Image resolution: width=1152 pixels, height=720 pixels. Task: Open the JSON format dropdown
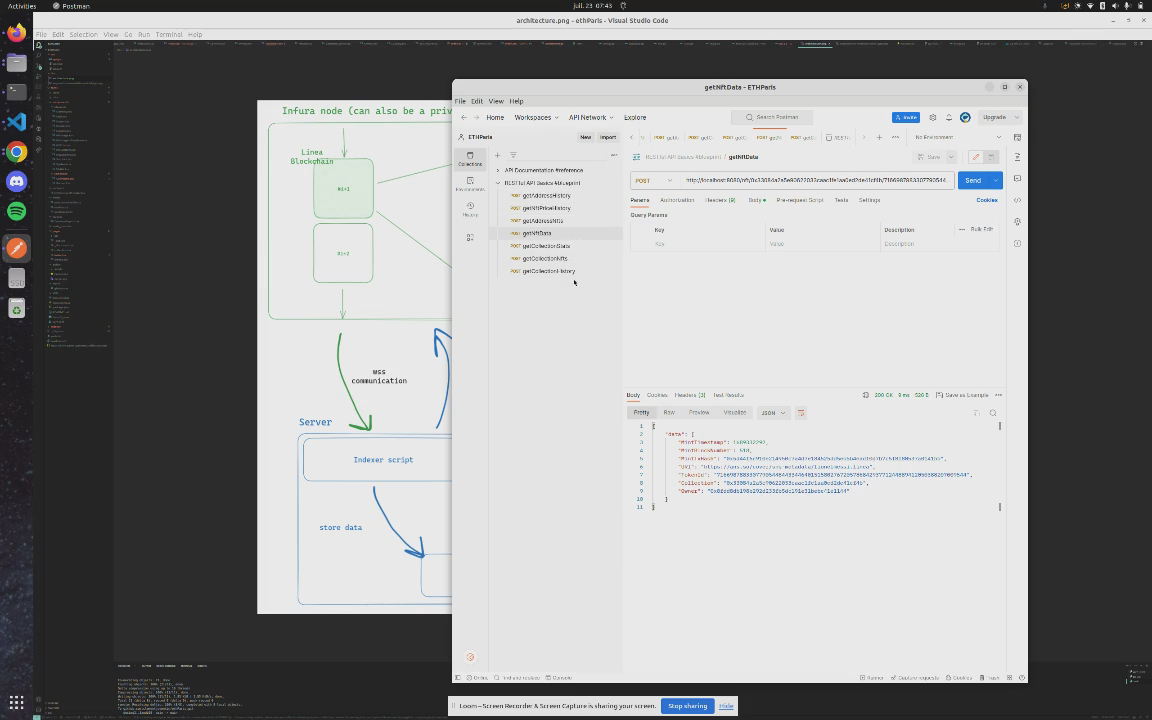[773, 413]
